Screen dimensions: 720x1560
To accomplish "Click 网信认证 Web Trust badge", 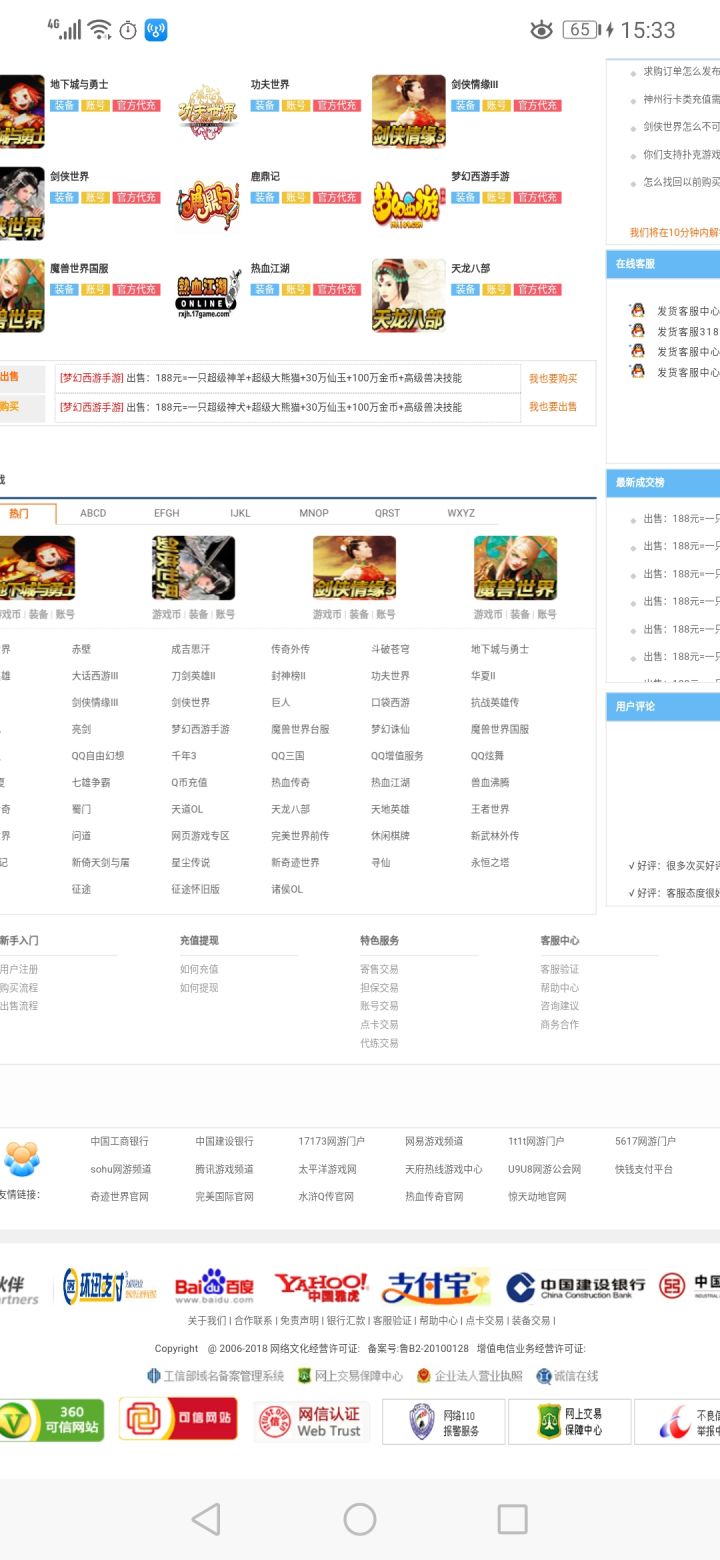I will tap(311, 1421).
